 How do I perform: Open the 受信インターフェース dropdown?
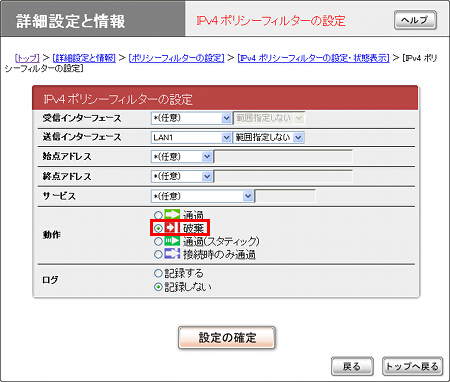point(191,118)
